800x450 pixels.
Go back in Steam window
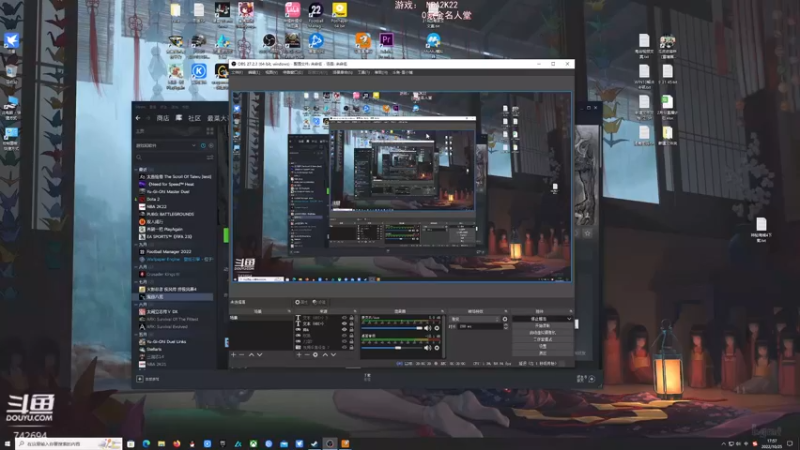[x=138, y=118]
